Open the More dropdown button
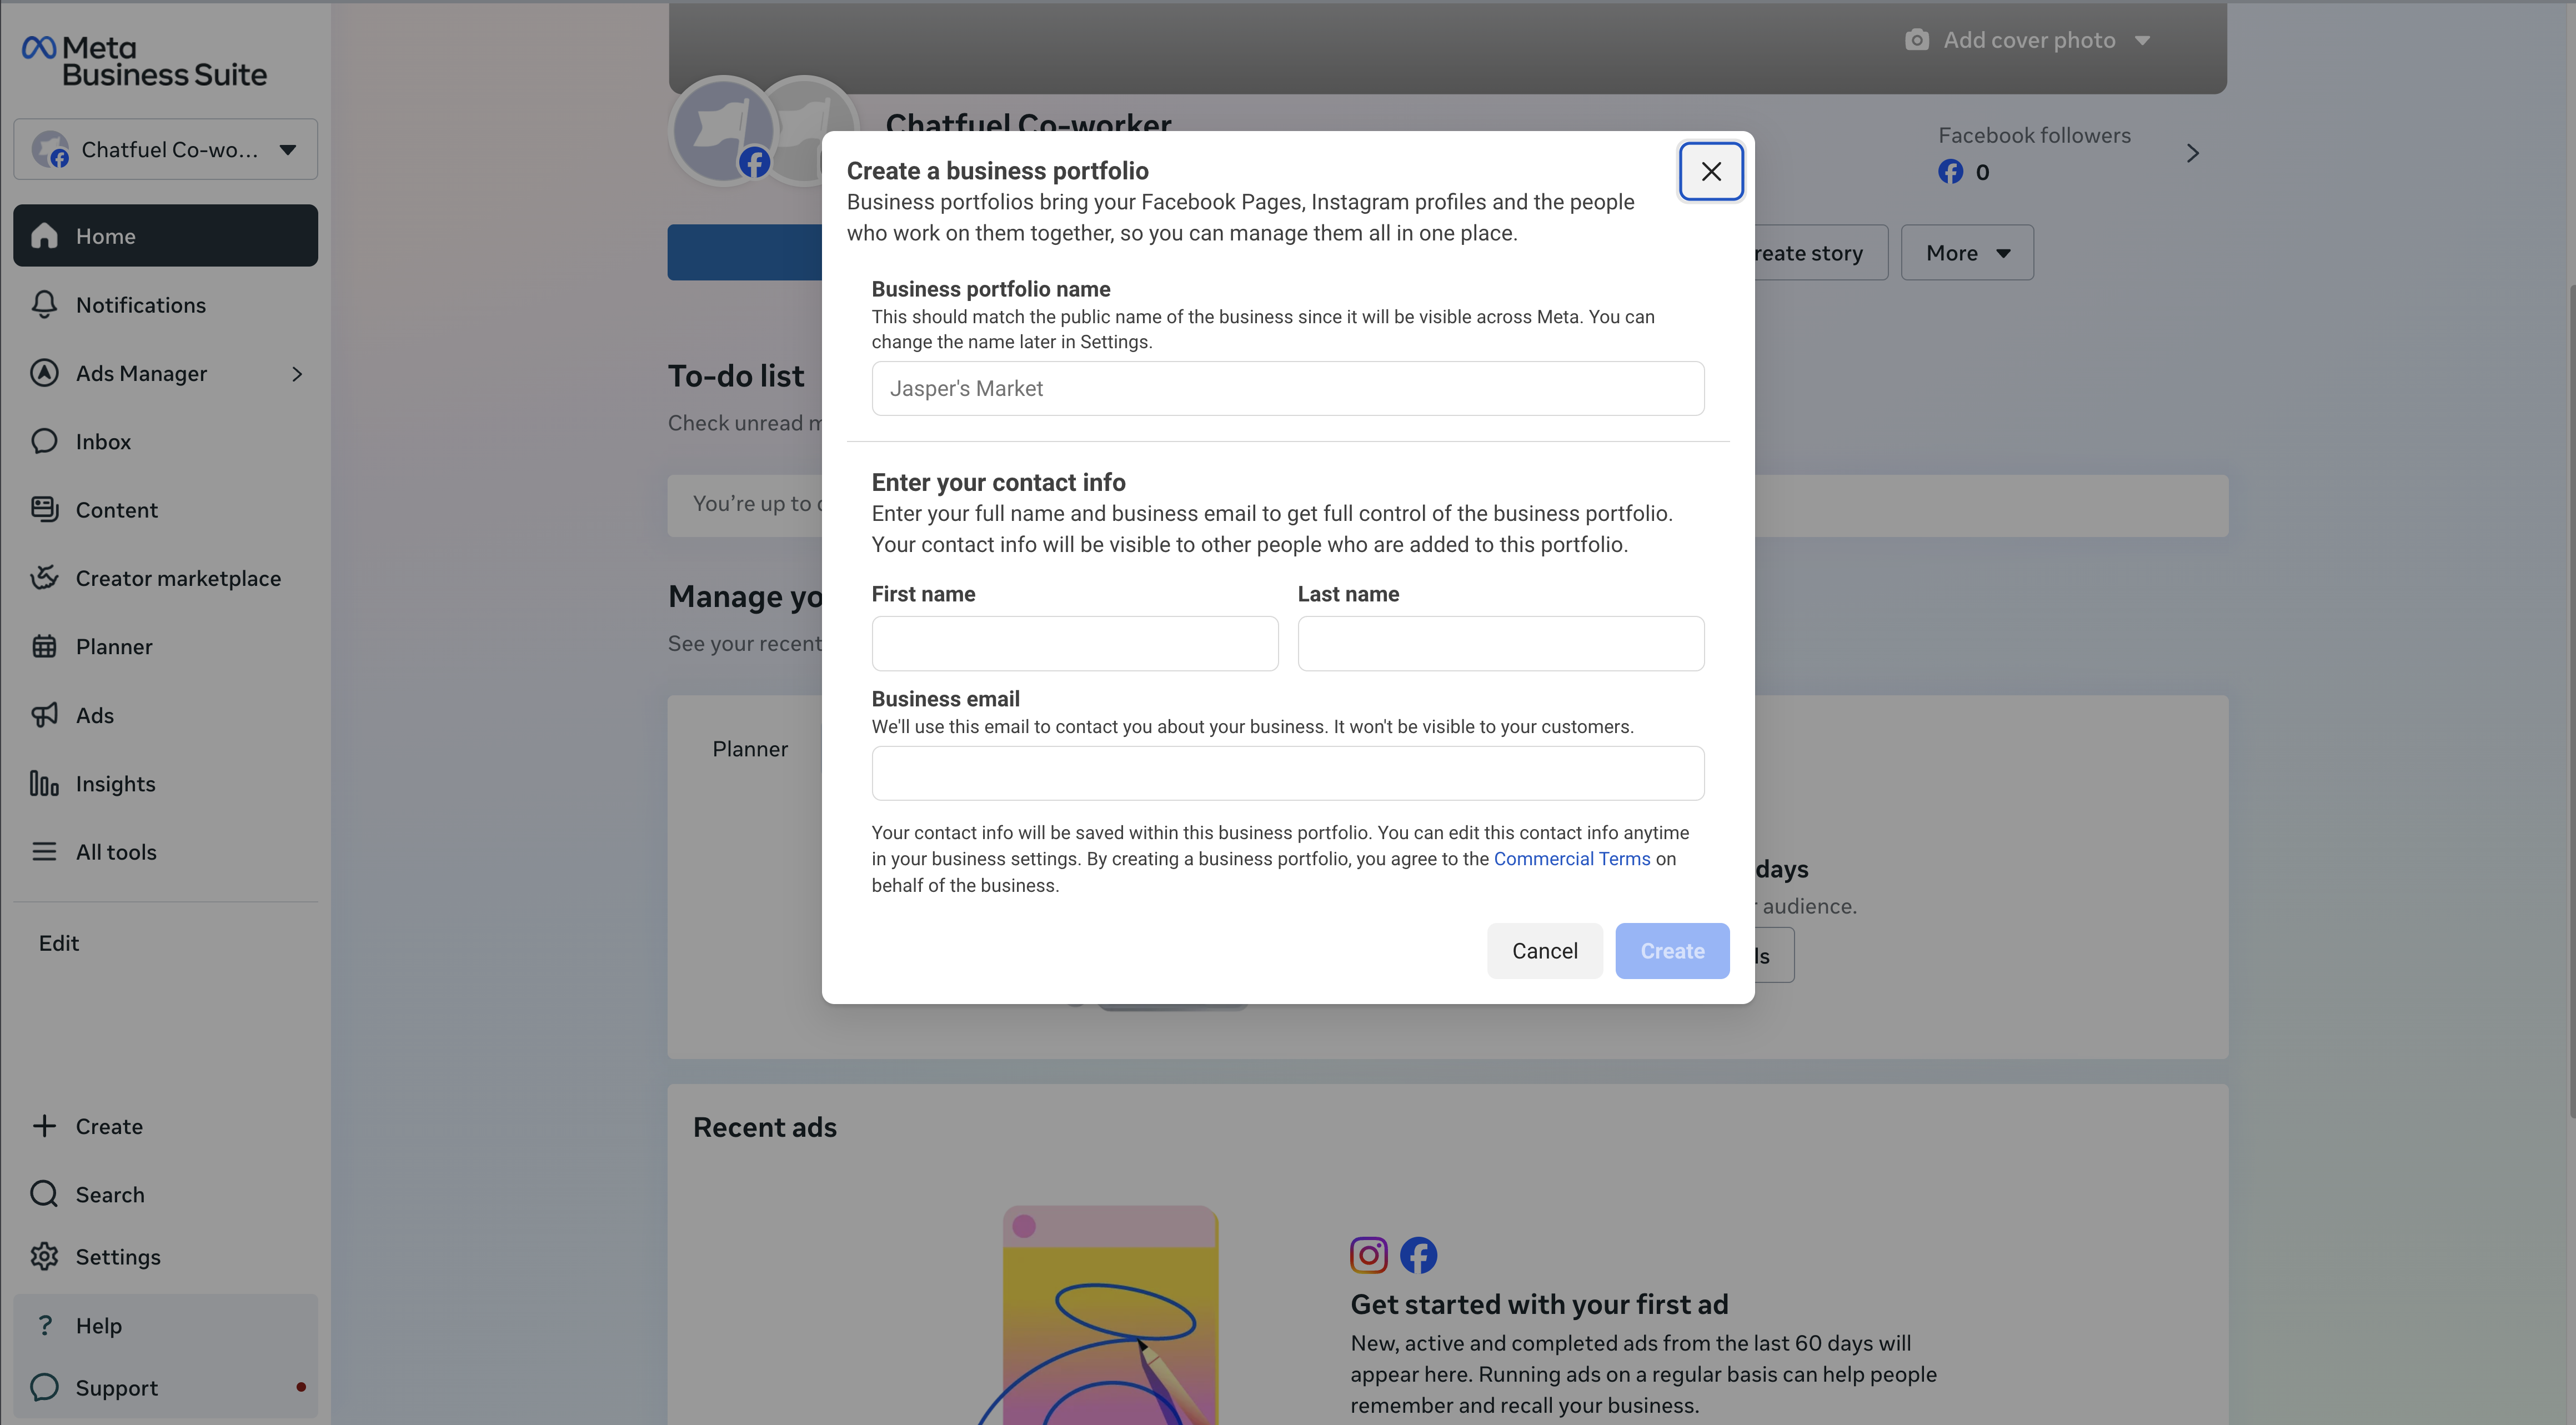 click(1967, 253)
